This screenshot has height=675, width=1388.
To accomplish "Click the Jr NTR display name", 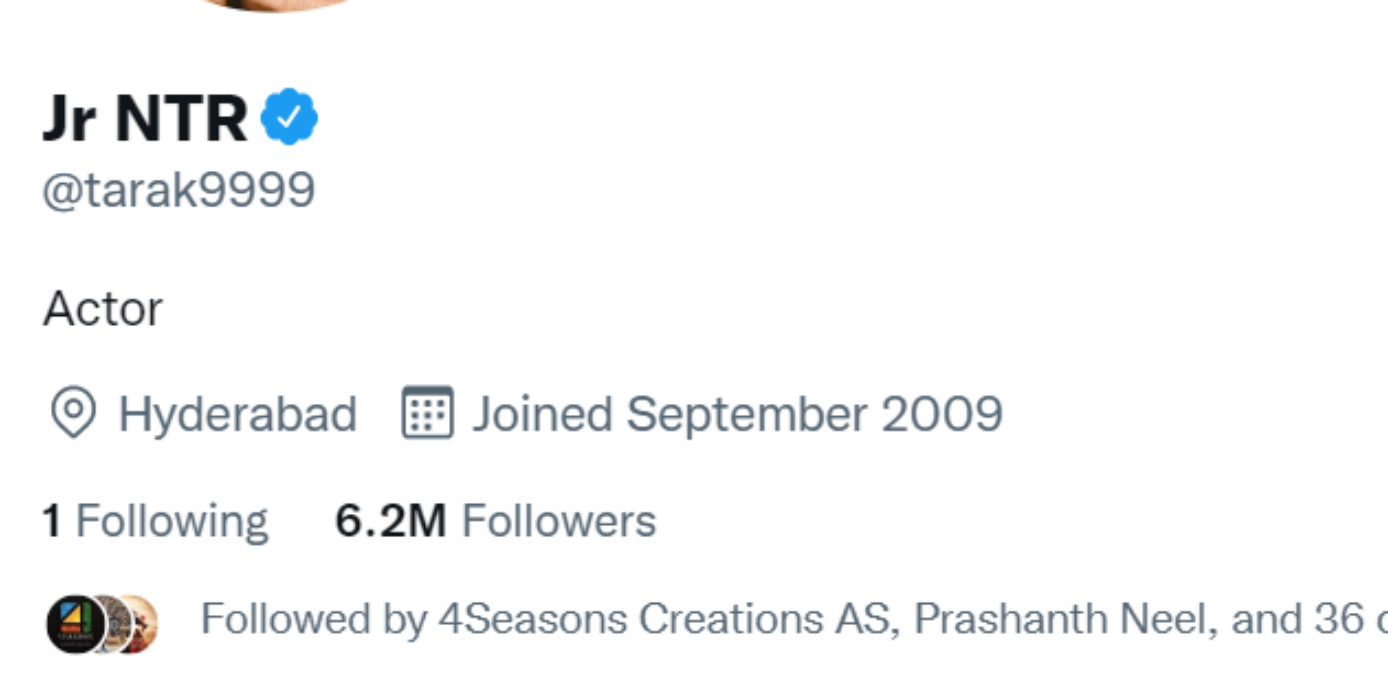I will click(145, 118).
